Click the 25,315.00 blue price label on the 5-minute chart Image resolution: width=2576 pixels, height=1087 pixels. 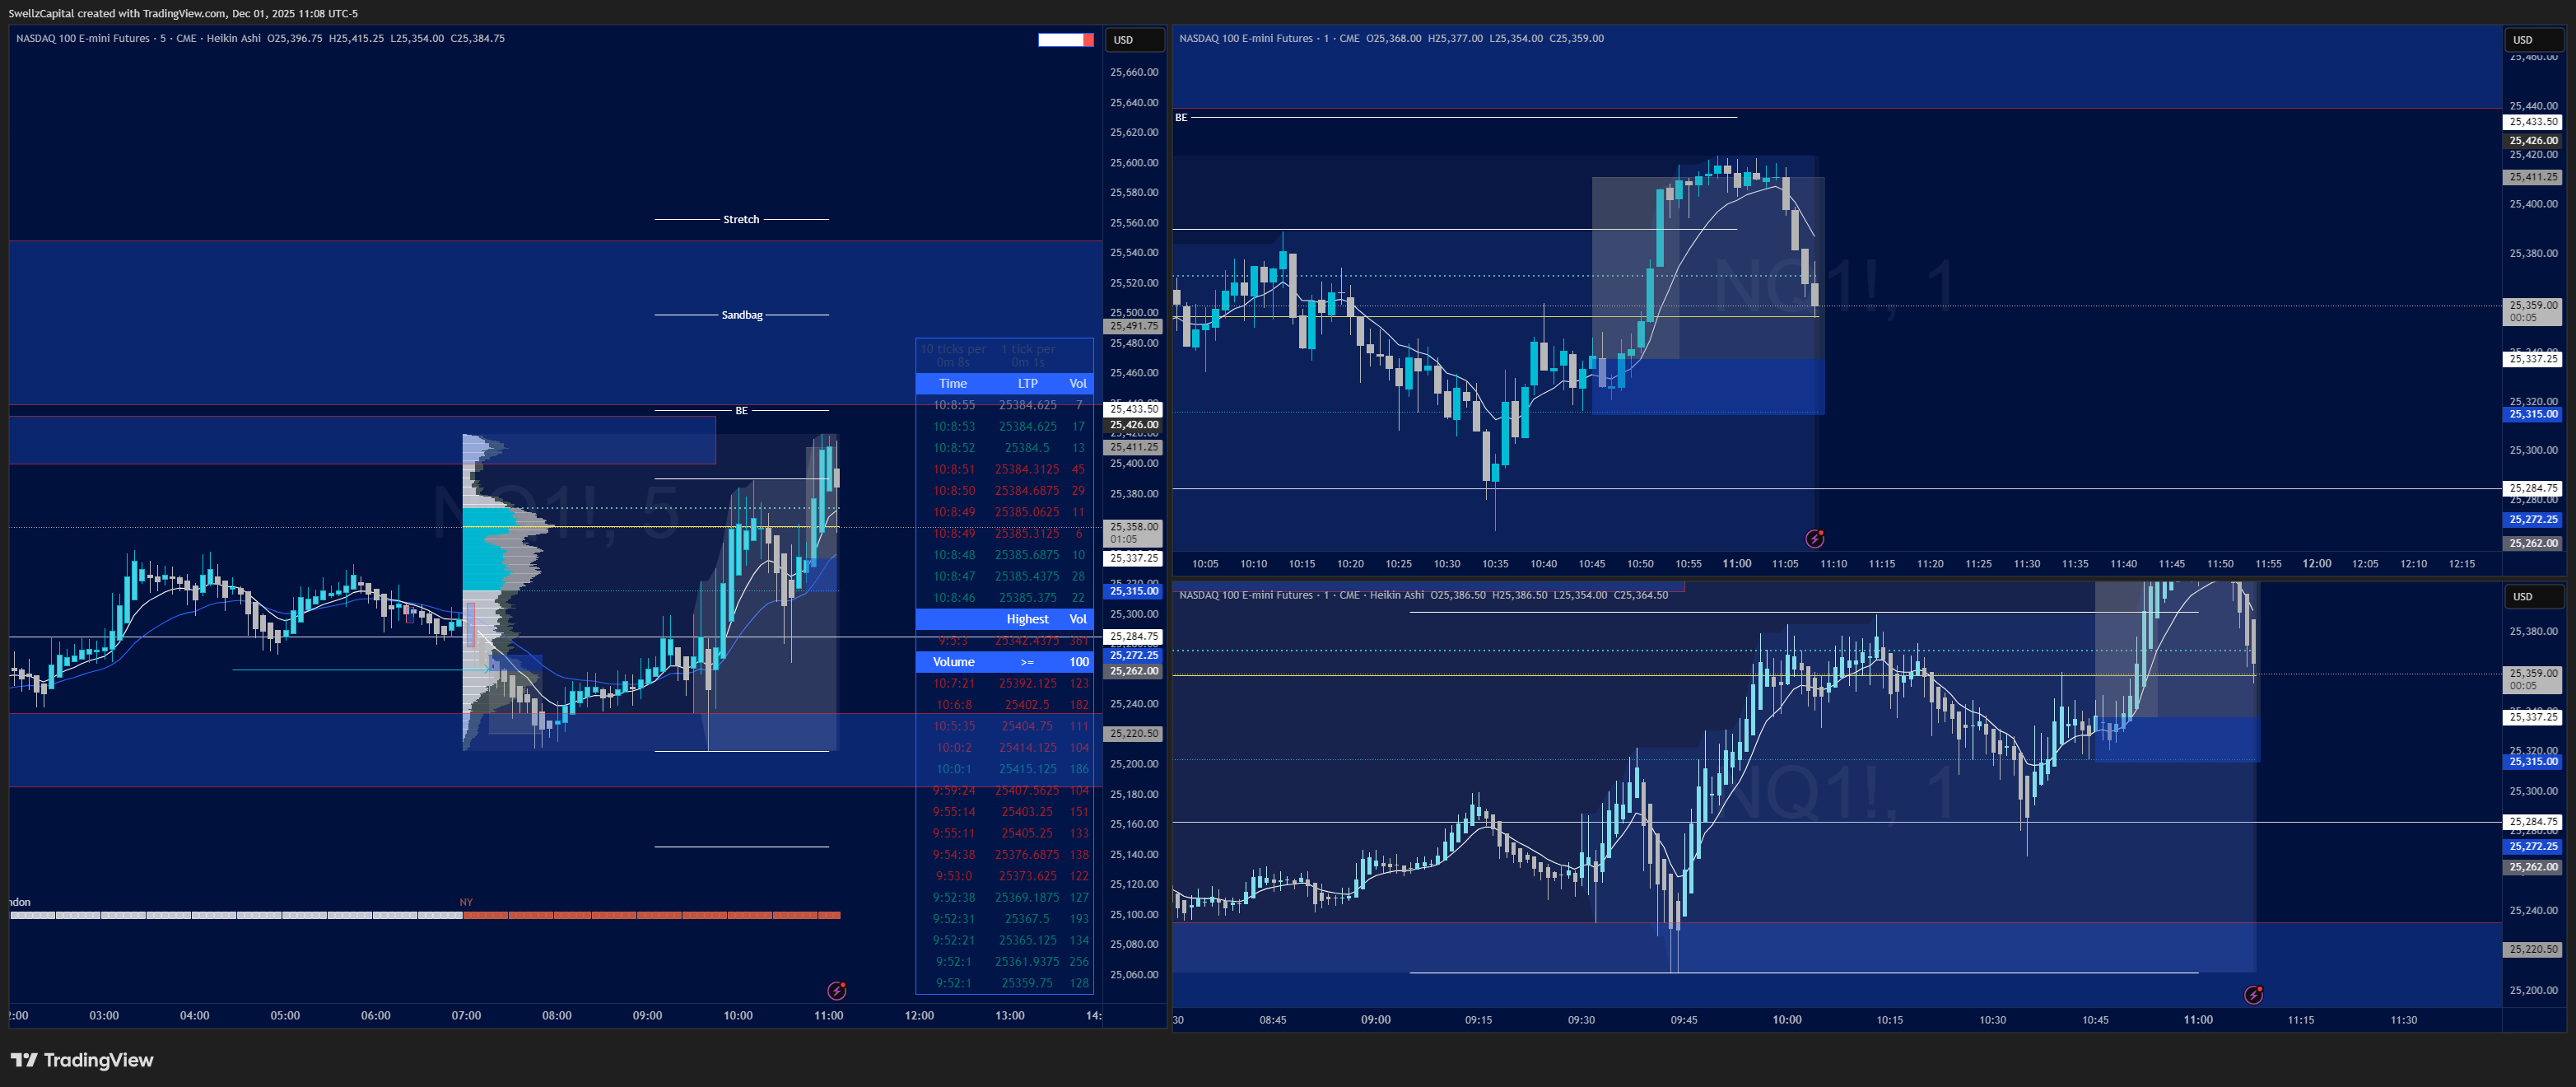(1133, 591)
